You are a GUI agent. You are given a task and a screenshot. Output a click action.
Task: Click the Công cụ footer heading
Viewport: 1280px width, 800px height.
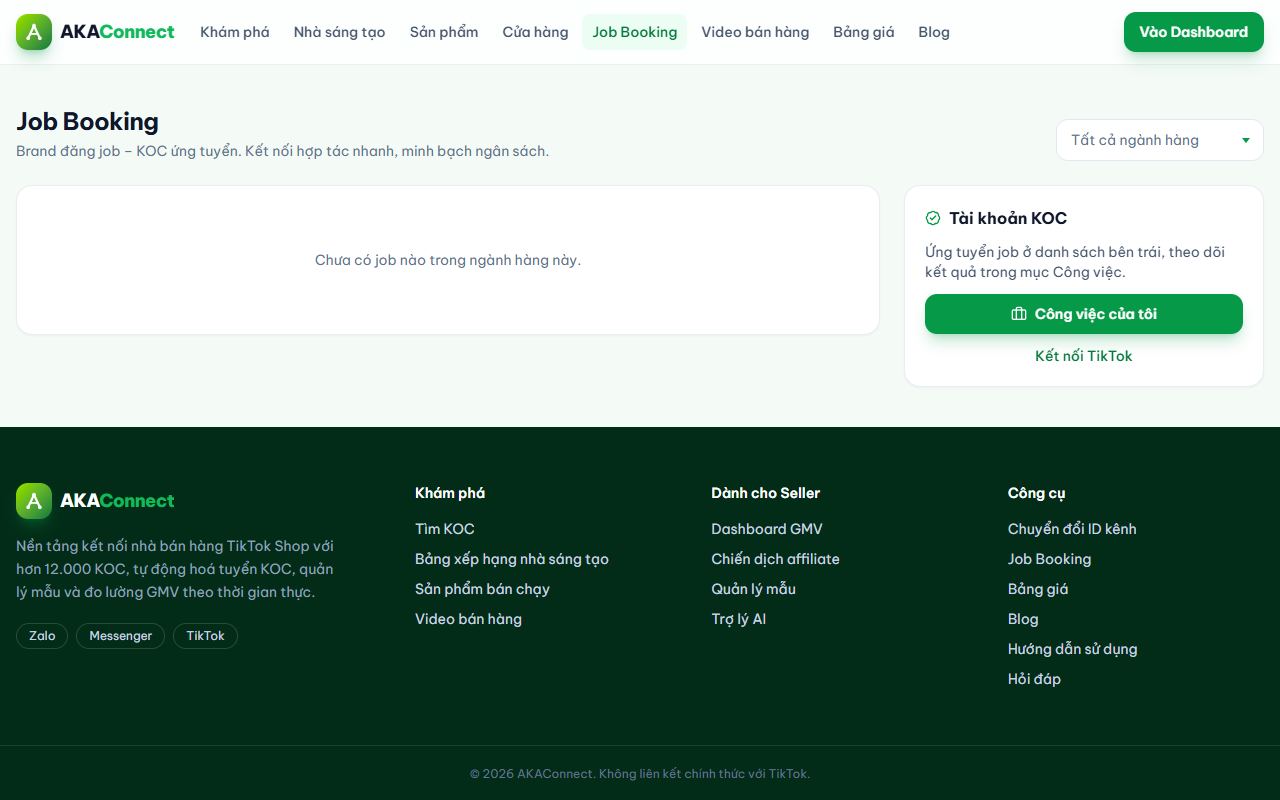1037,493
